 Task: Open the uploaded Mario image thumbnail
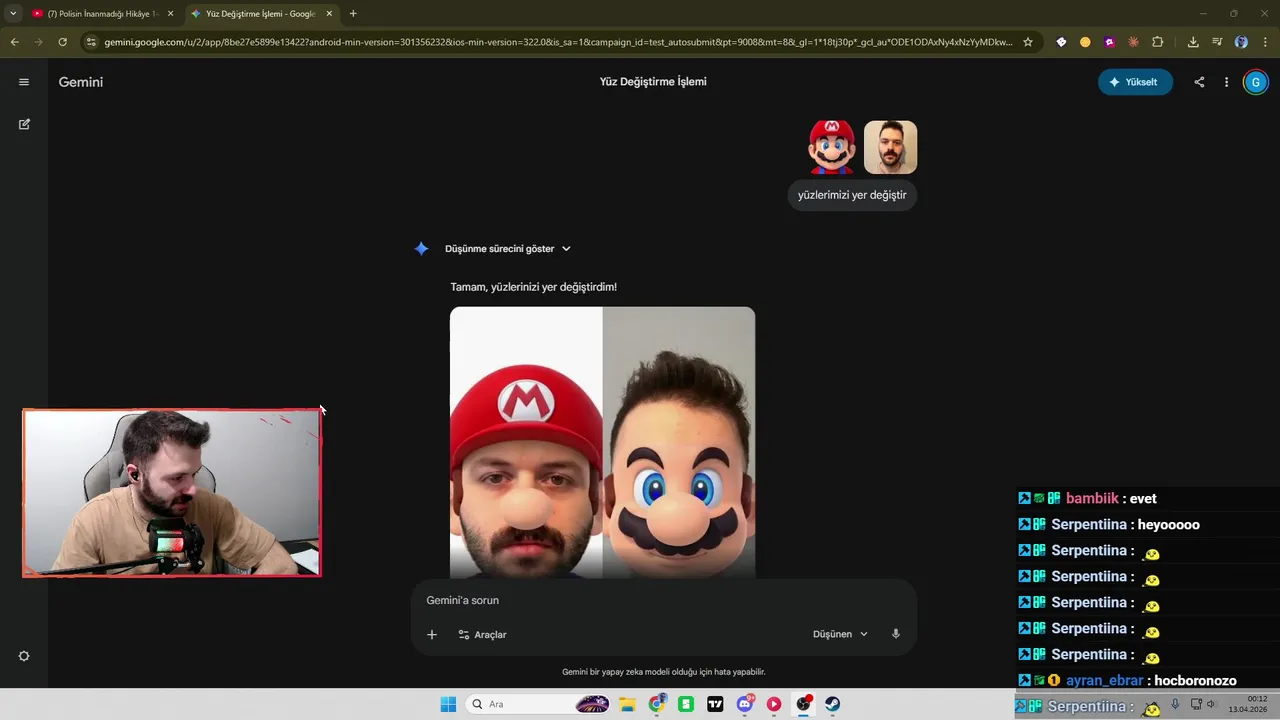(832, 147)
